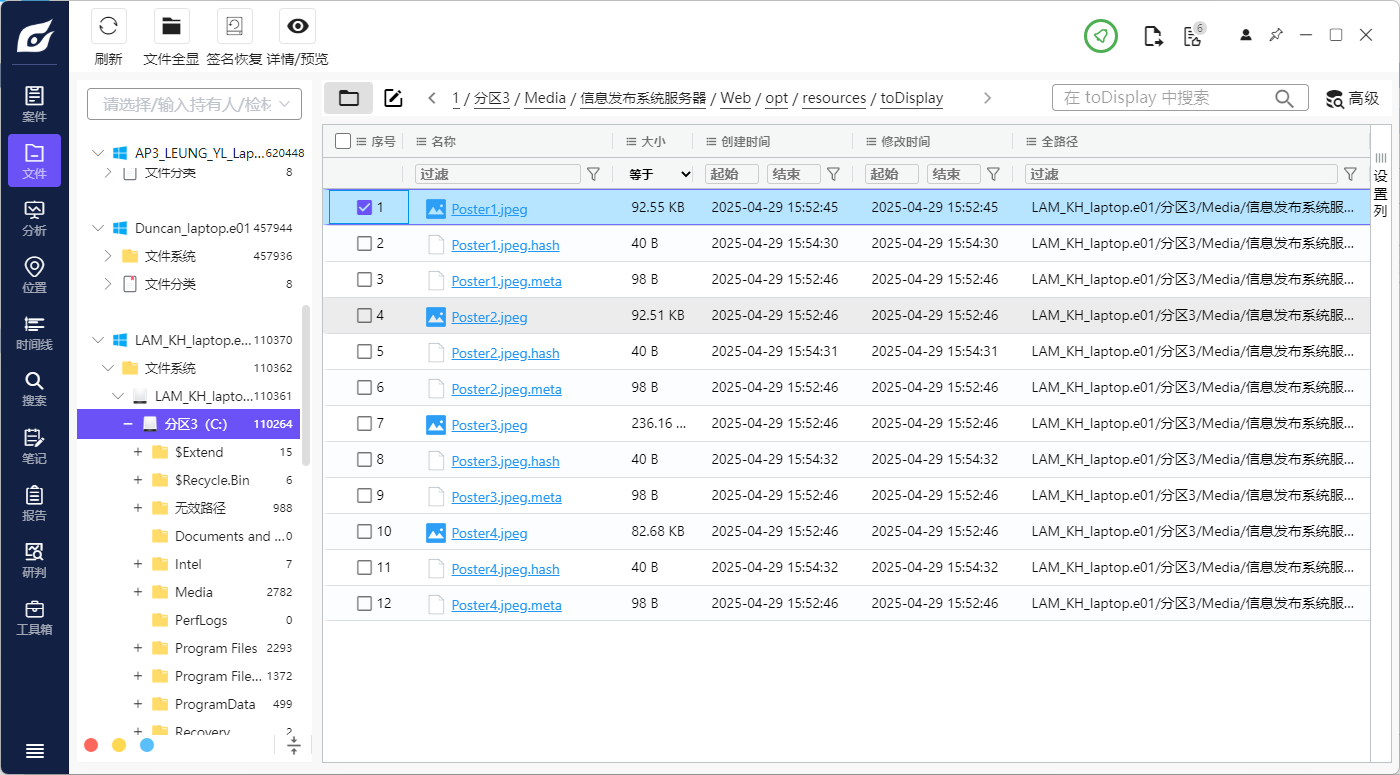Collapse the AP3_LEUNG_YL_Lap tree node
The height and width of the screenshot is (775, 1400).
click(97, 153)
